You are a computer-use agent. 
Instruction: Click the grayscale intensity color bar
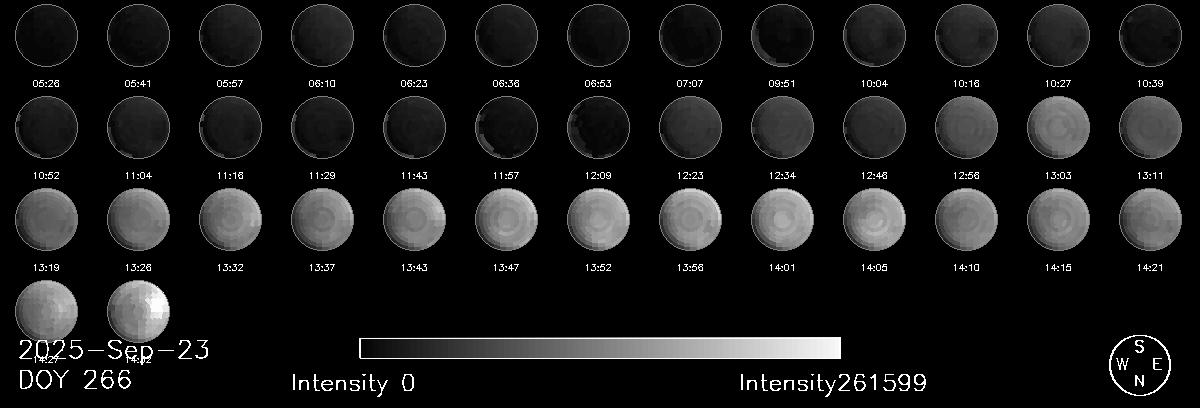[x=600, y=348]
